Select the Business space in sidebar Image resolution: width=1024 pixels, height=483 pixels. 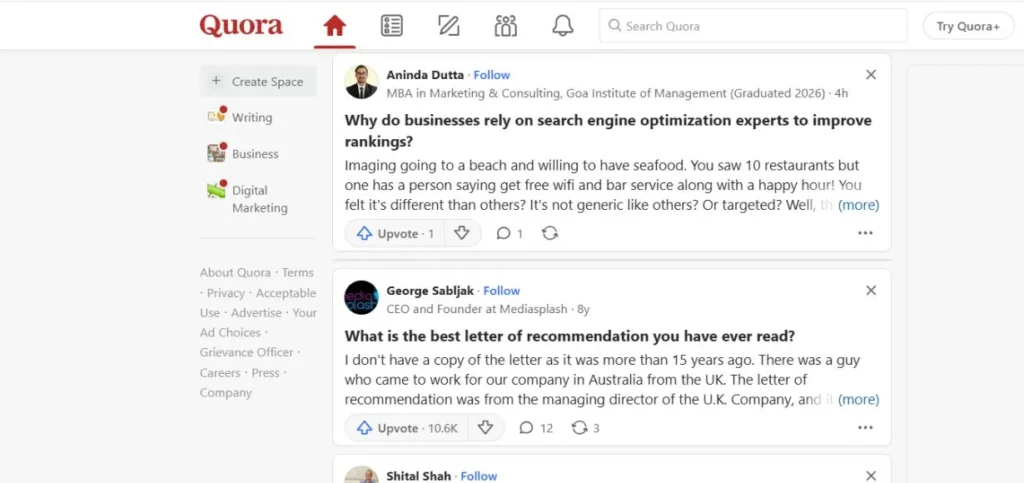coord(254,154)
